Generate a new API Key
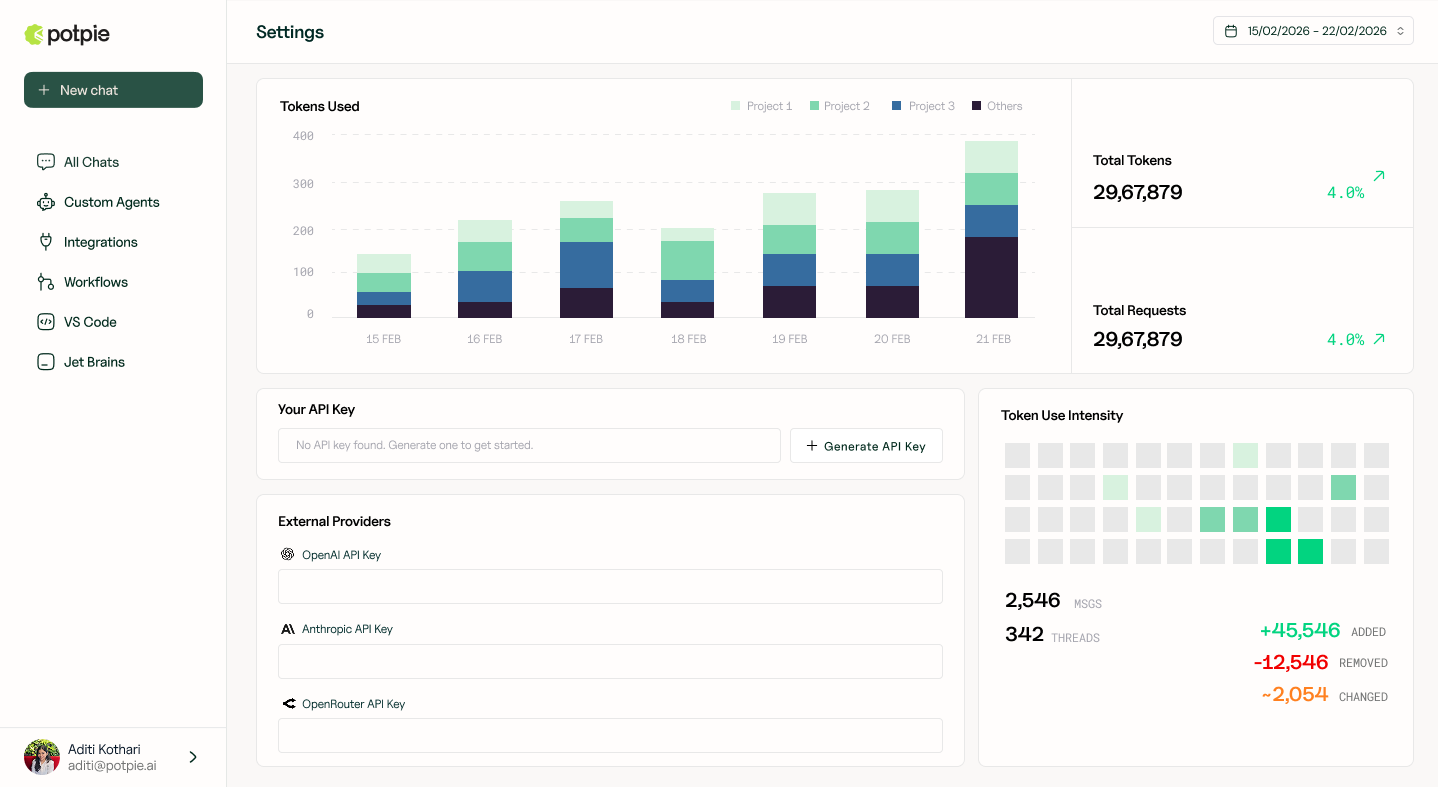Viewport: 1438px width, 787px height. [866, 445]
